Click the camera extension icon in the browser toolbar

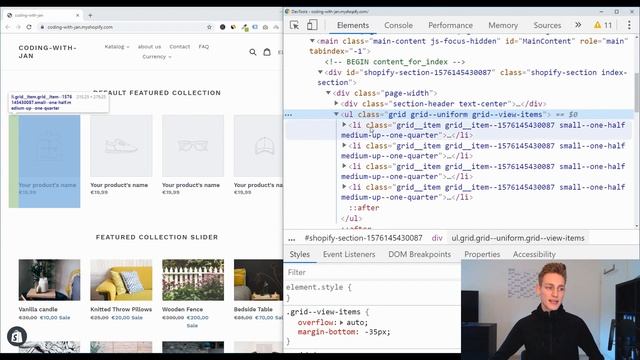click(x=265, y=27)
